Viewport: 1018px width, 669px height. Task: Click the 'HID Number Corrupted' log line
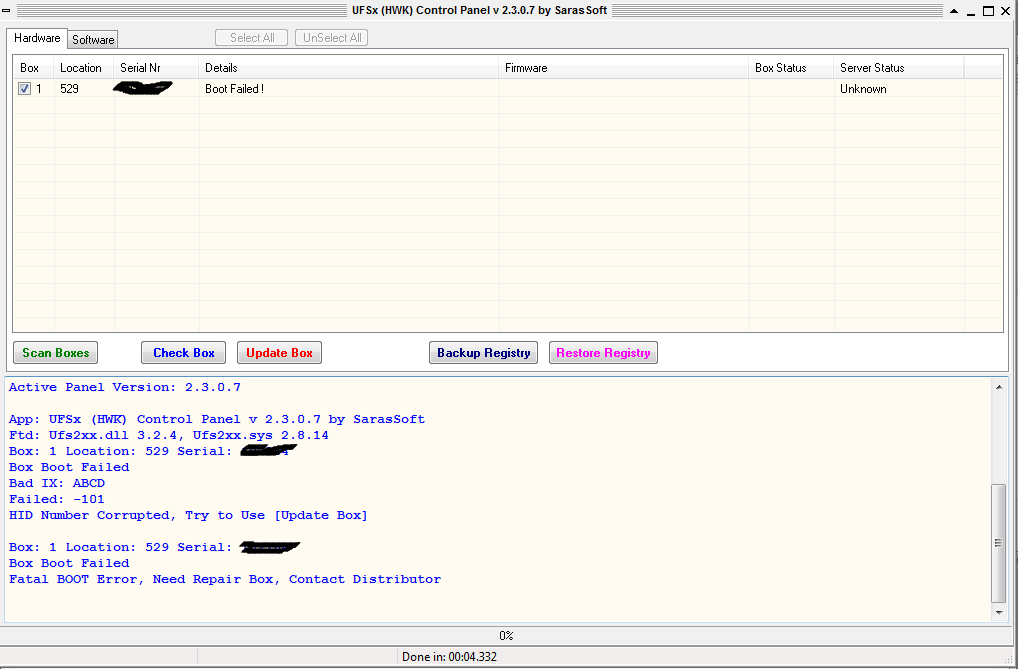pyautogui.click(x=188, y=515)
